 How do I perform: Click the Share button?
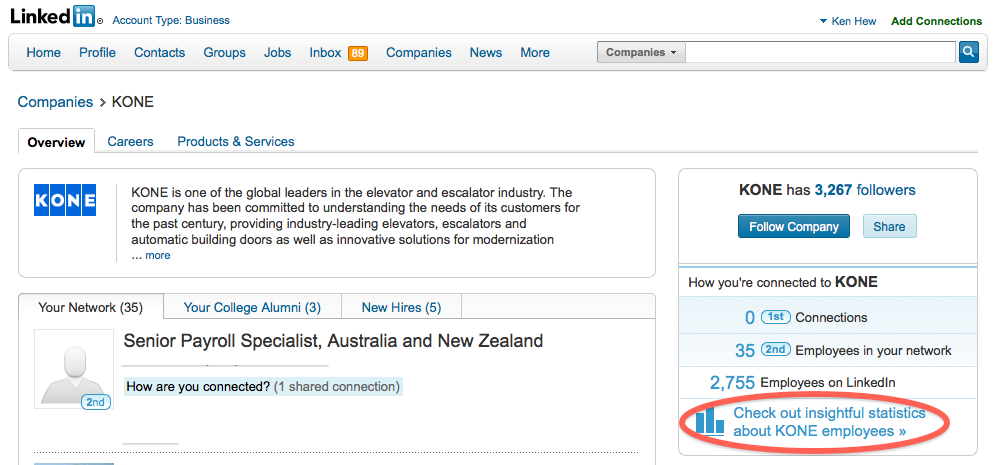(889, 226)
